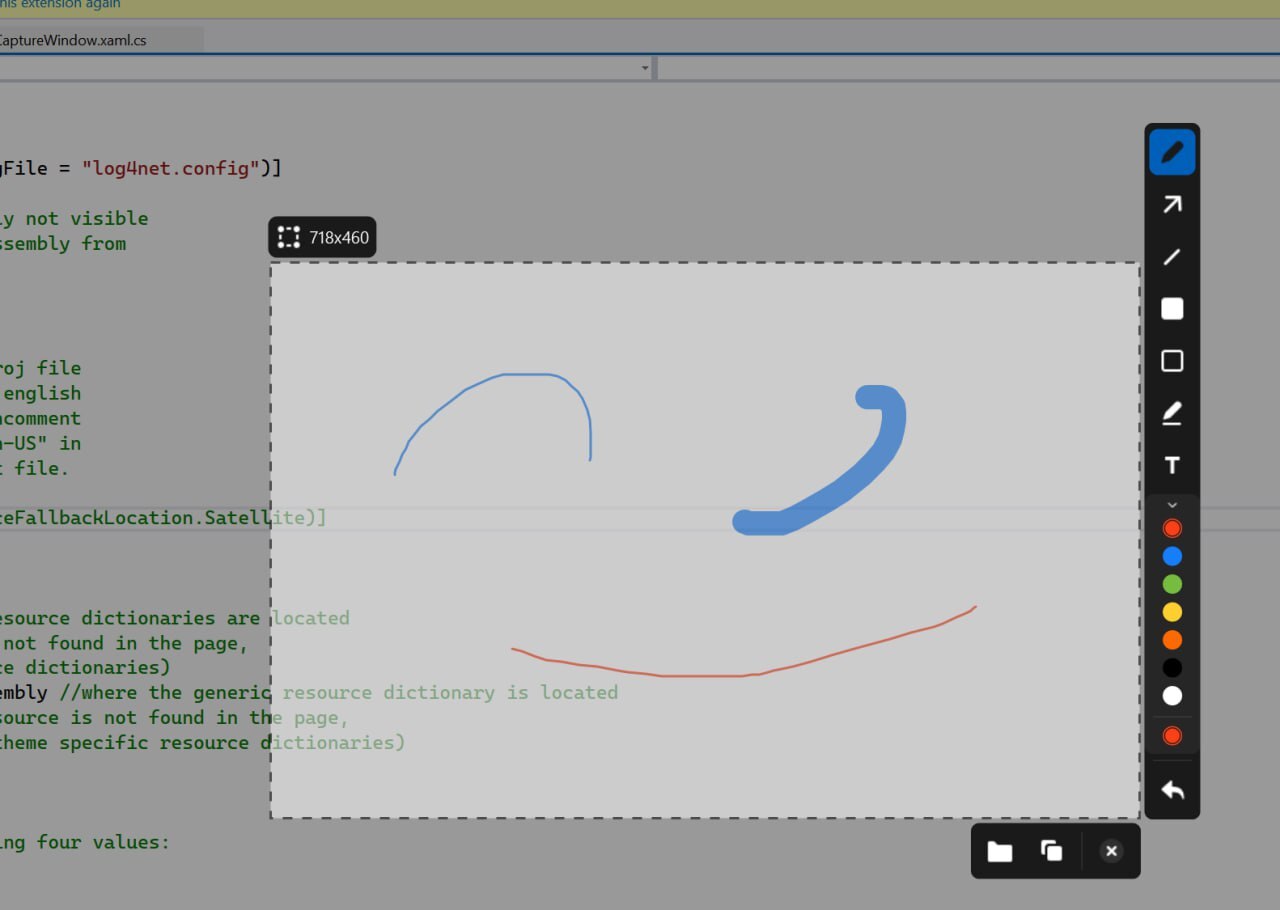This screenshot has width=1280, height=910.
Task: Save screenshot using the folder icon
Action: pyautogui.click(x=999, y=851)
